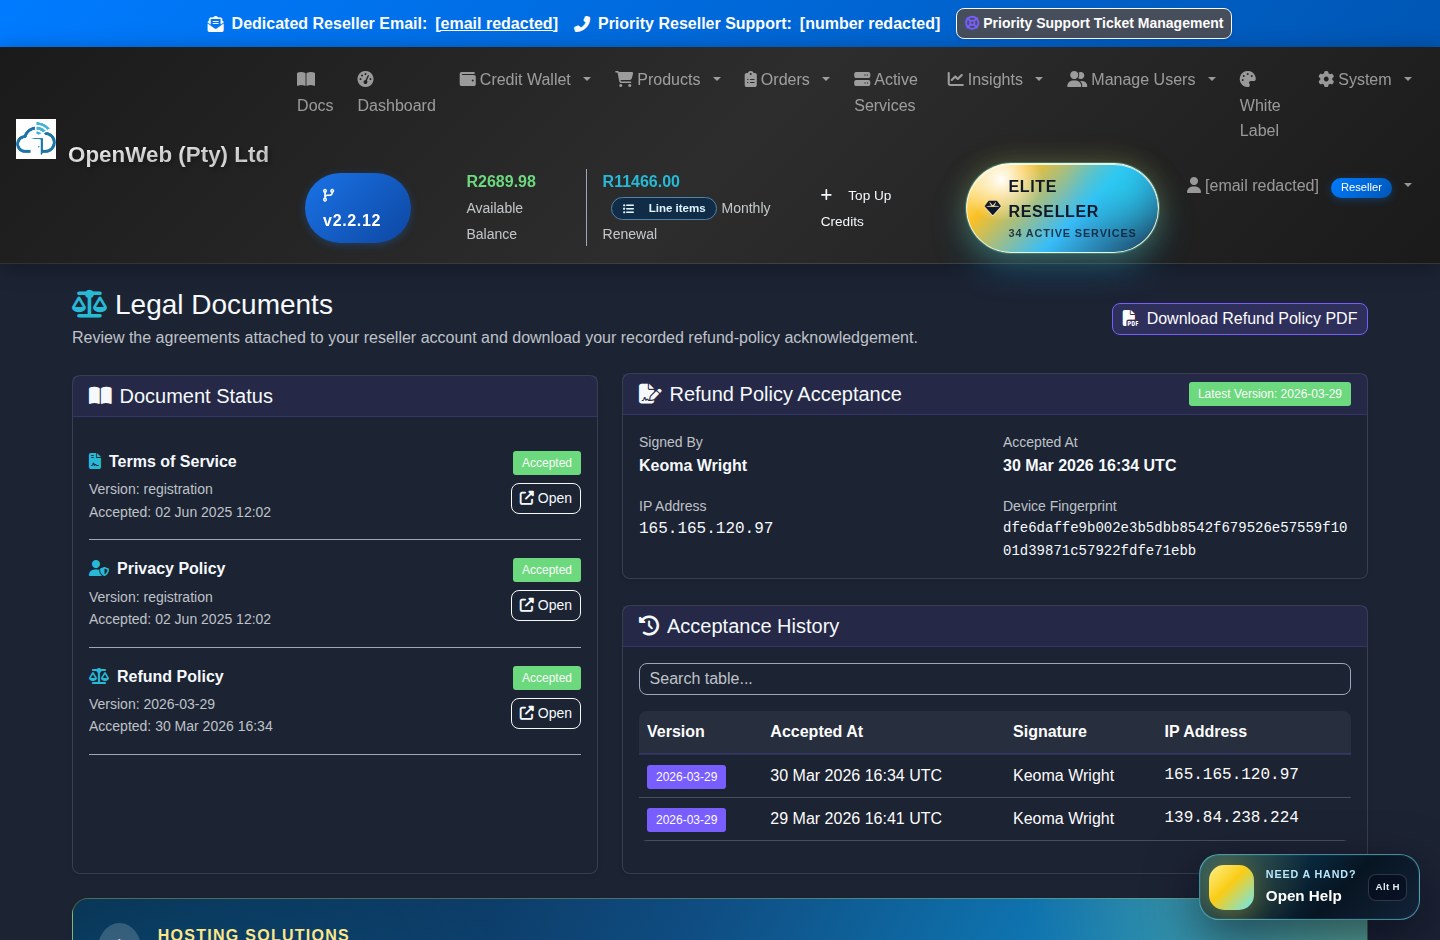Expand the Orders dropdown menu

[x=826, y=79]
